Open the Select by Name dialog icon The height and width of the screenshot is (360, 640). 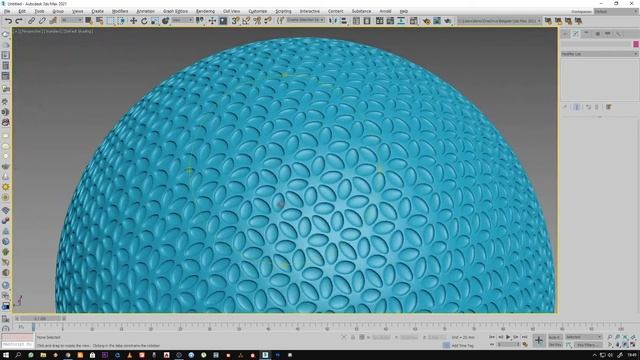pos(100,20)
